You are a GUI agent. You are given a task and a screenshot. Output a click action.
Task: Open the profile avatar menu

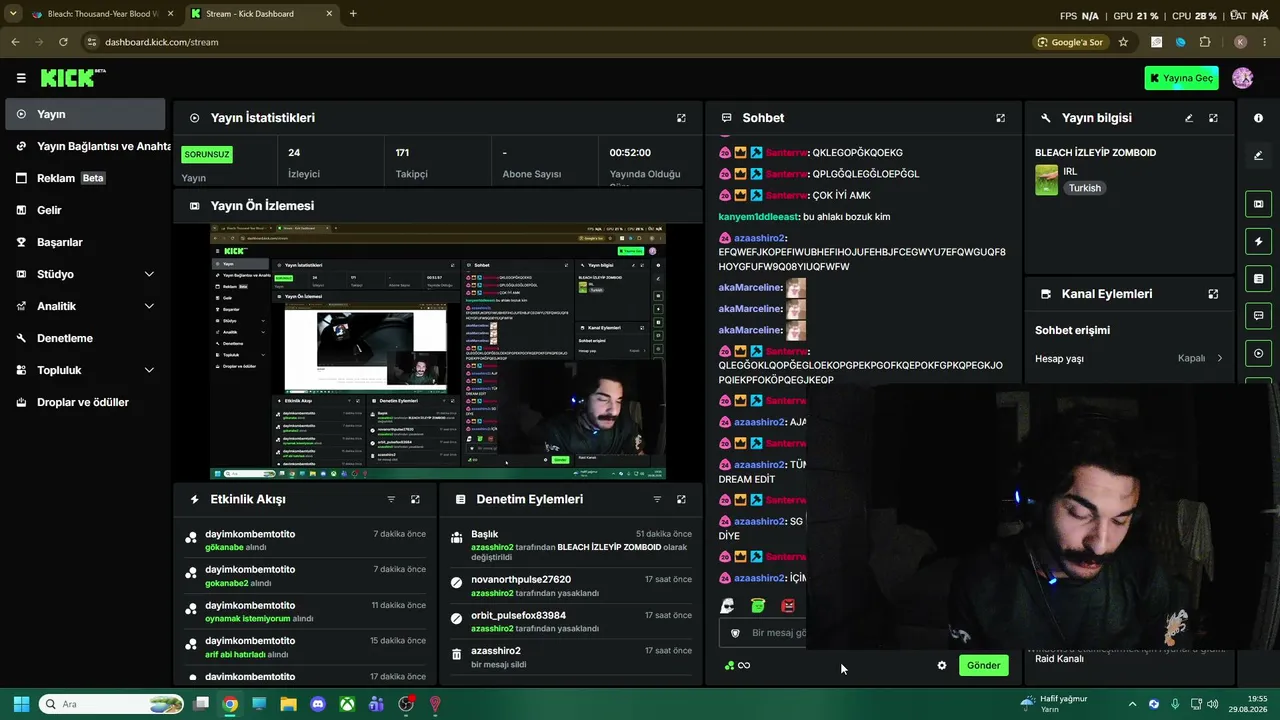pyautogui.click(x=1242, y=78)
